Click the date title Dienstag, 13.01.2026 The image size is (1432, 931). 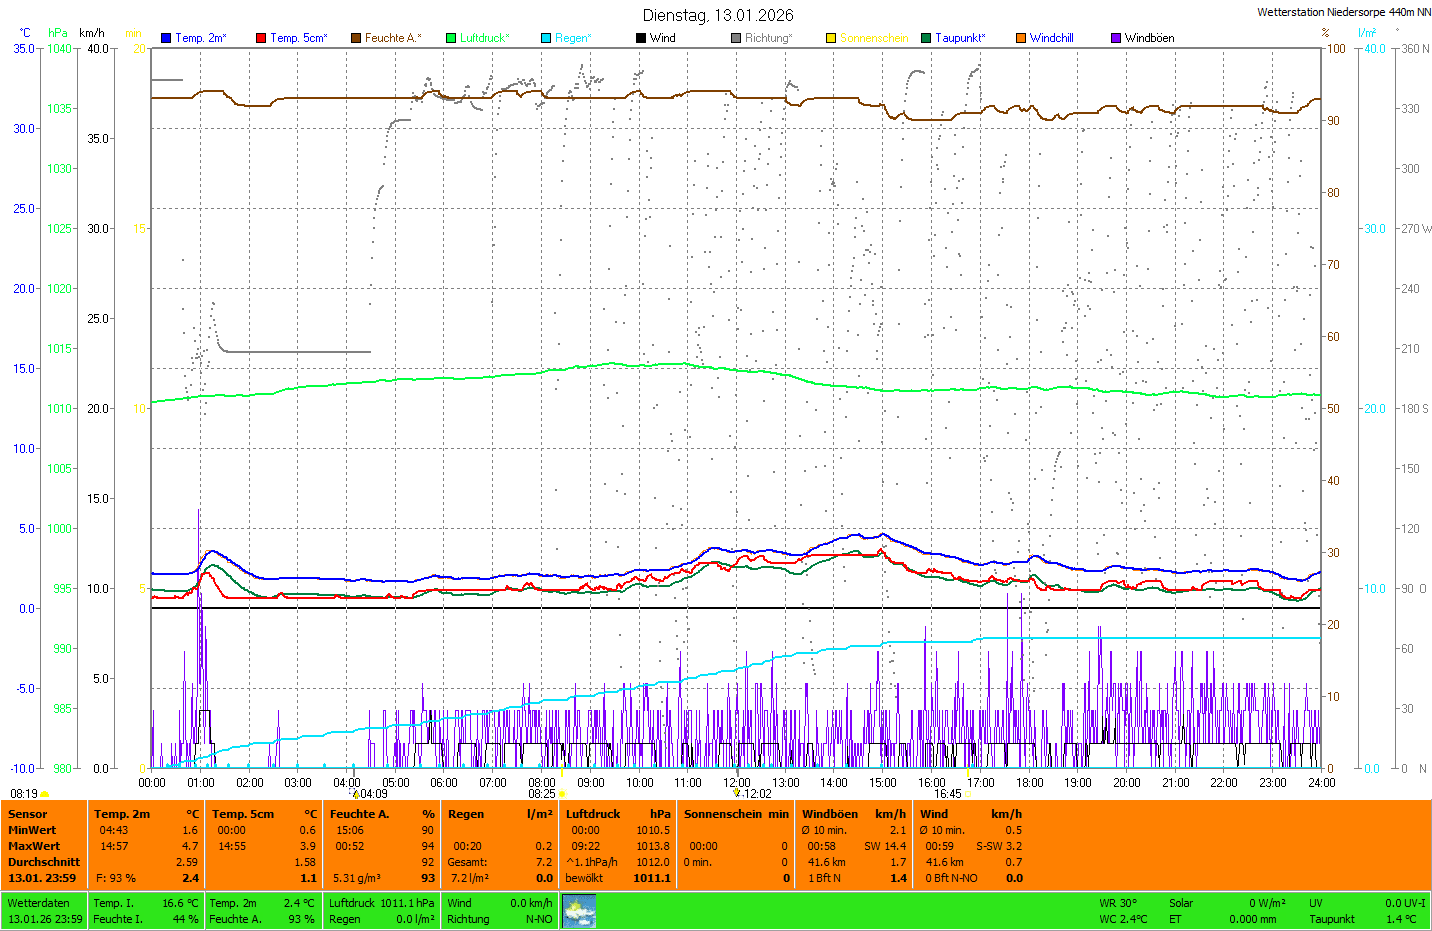[718, 15]
